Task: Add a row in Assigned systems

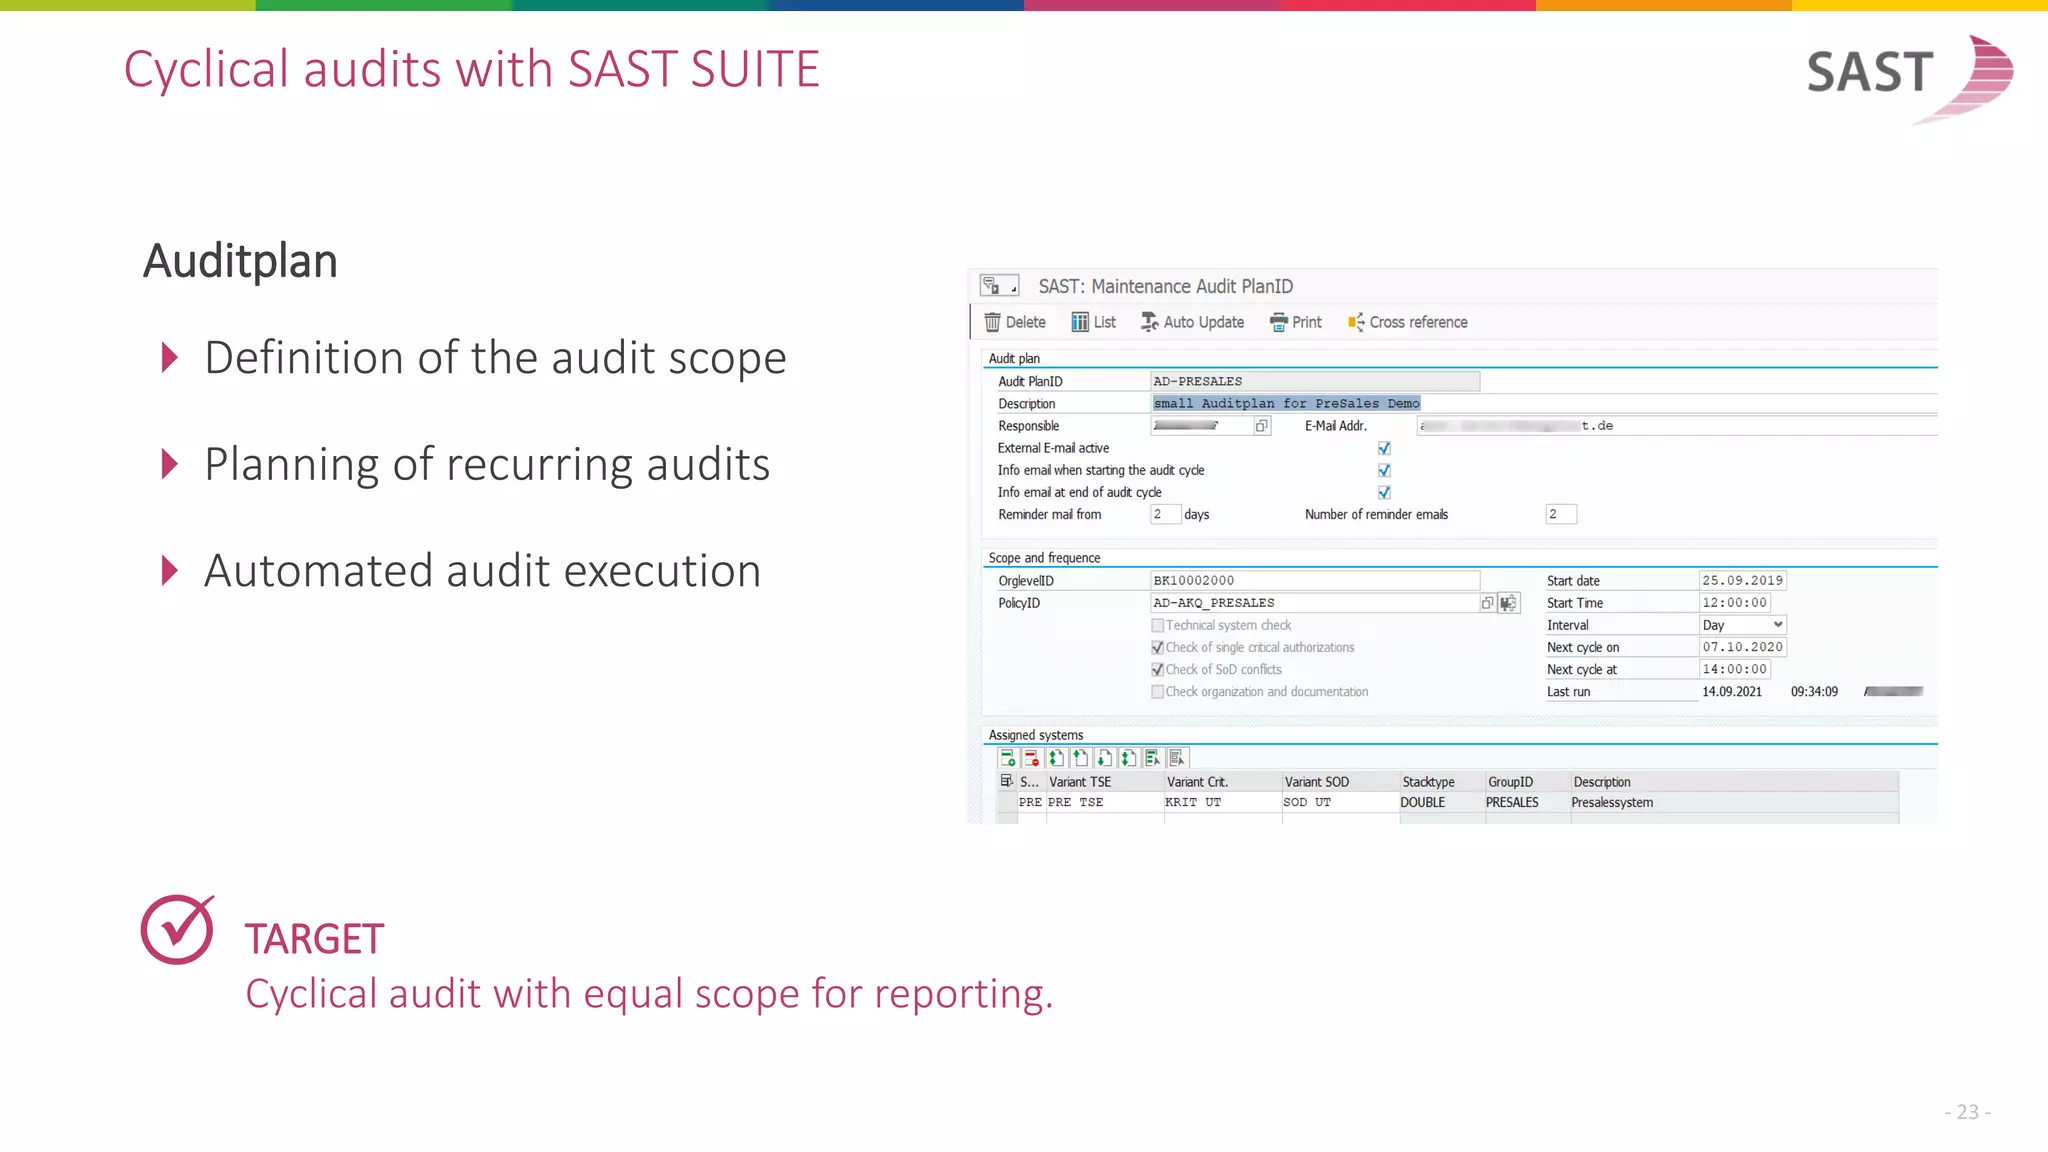Action: 1008,758
